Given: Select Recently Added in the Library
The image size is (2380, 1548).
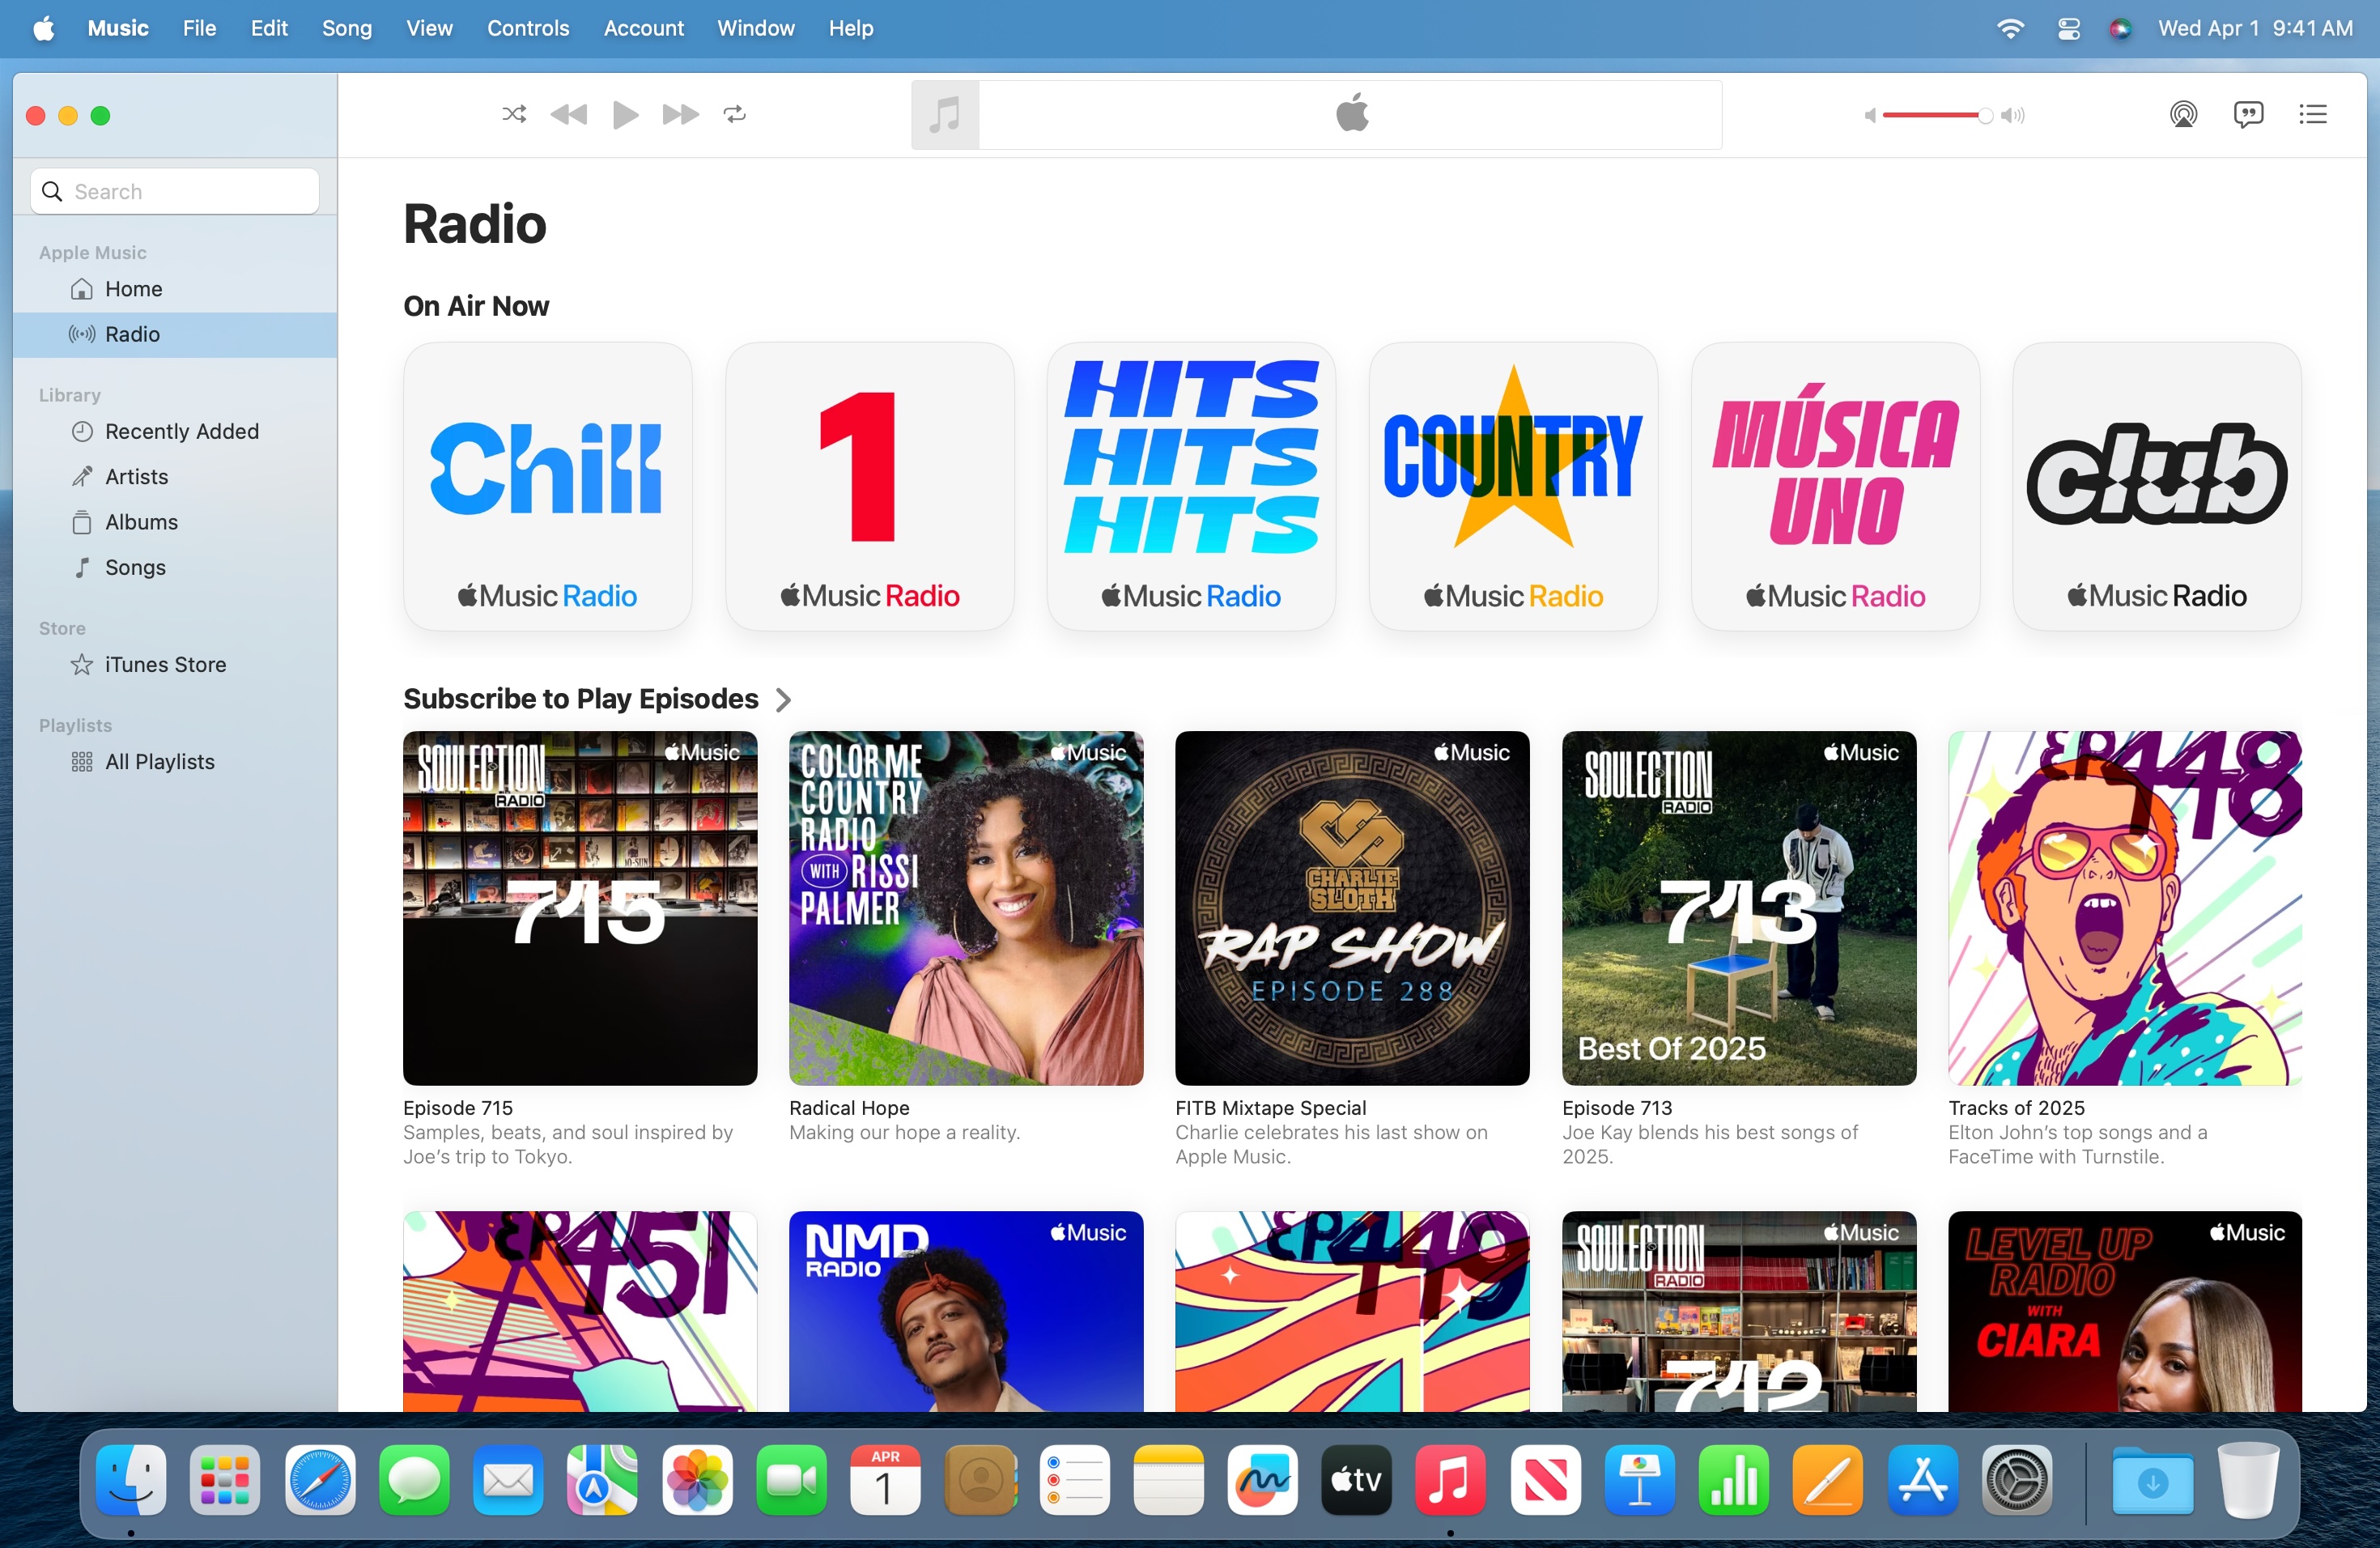Looking at the screenshot, I should coord(181,431).
